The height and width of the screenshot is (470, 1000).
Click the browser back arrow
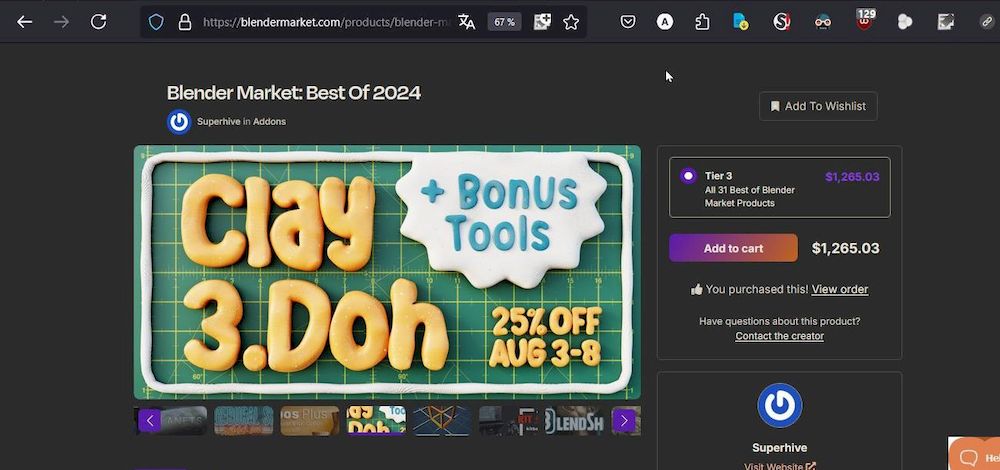tap(25, 22)
